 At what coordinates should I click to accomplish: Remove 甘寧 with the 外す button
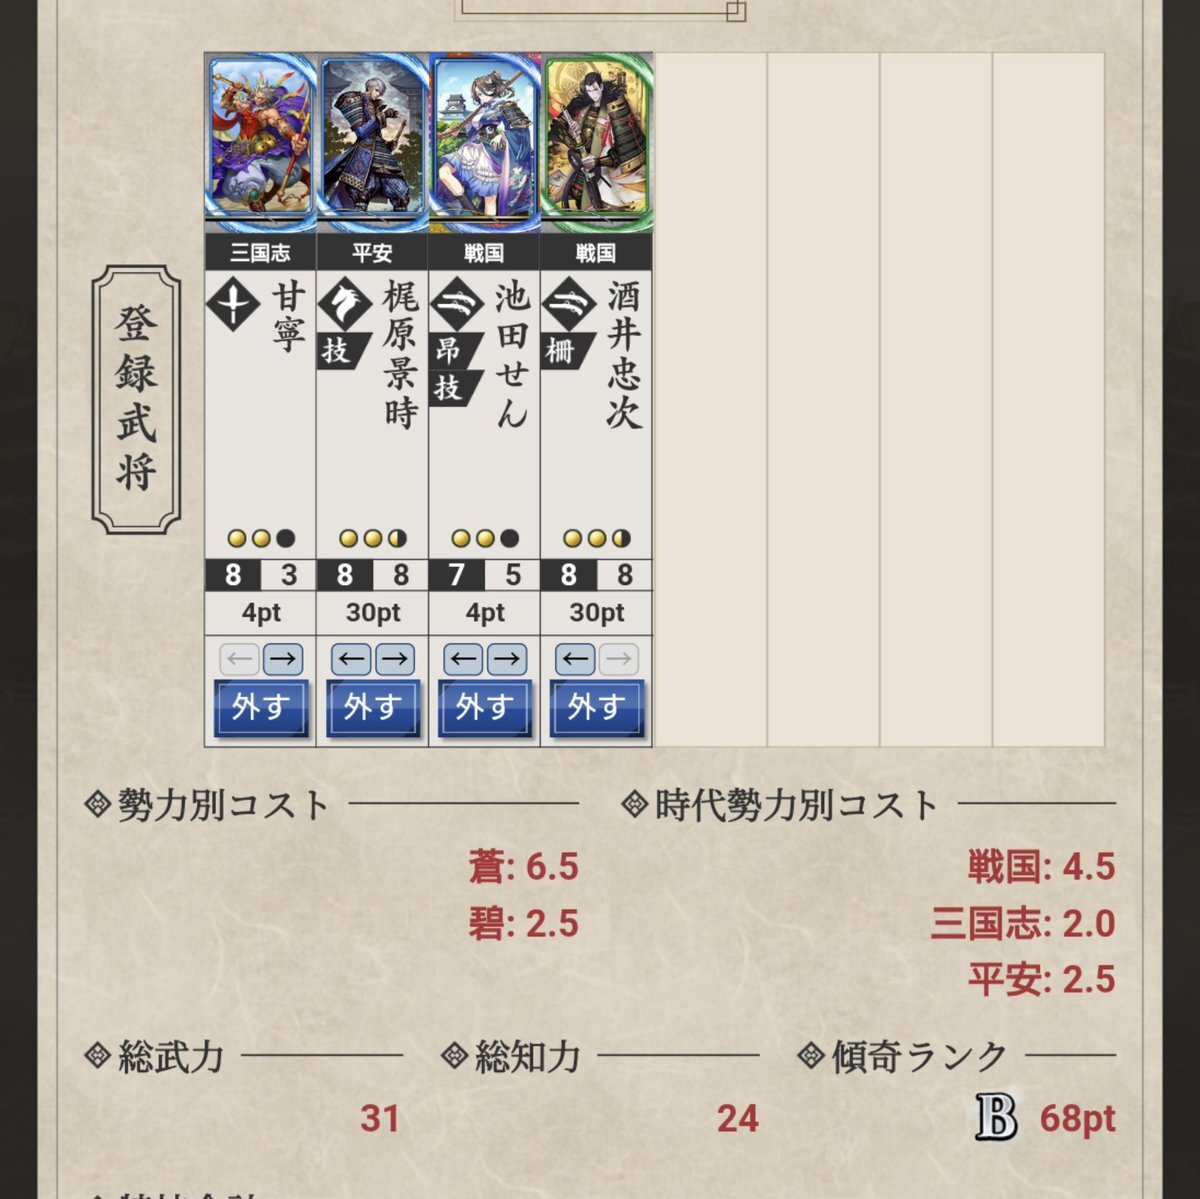click(x=260, y=708)
